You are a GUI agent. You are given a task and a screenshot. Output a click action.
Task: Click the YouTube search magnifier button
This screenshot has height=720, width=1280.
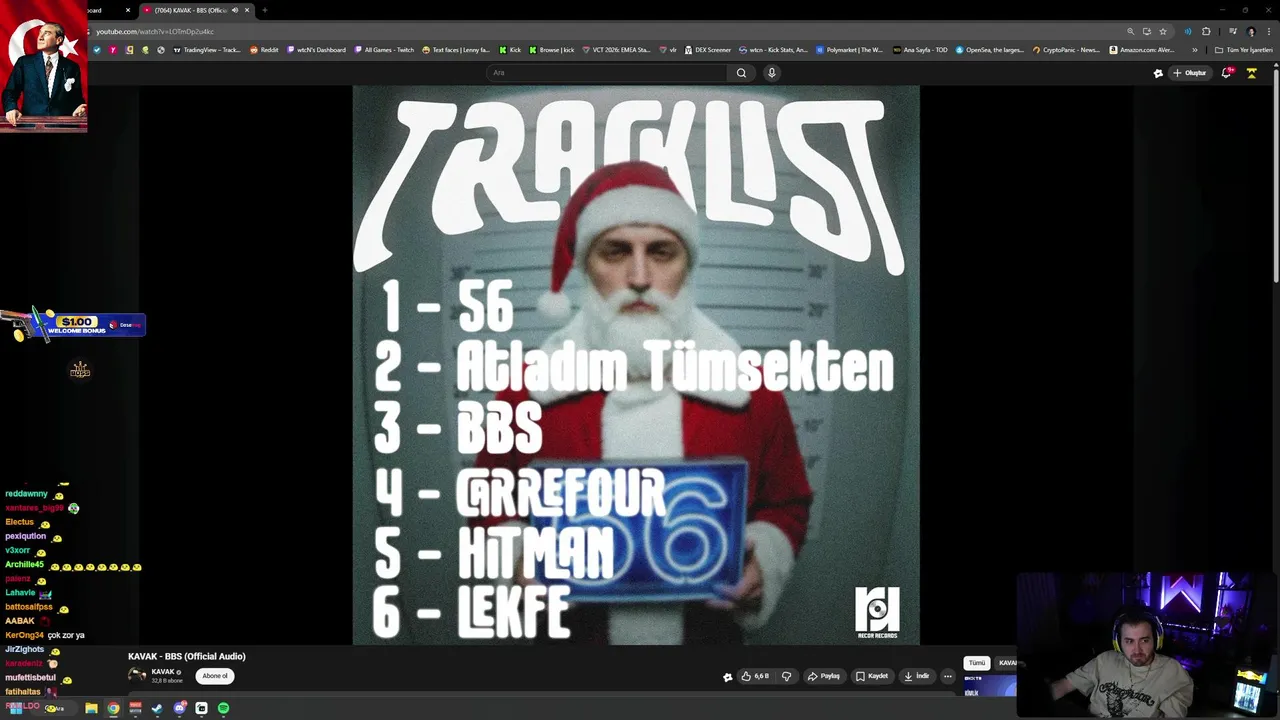(741, 72)
